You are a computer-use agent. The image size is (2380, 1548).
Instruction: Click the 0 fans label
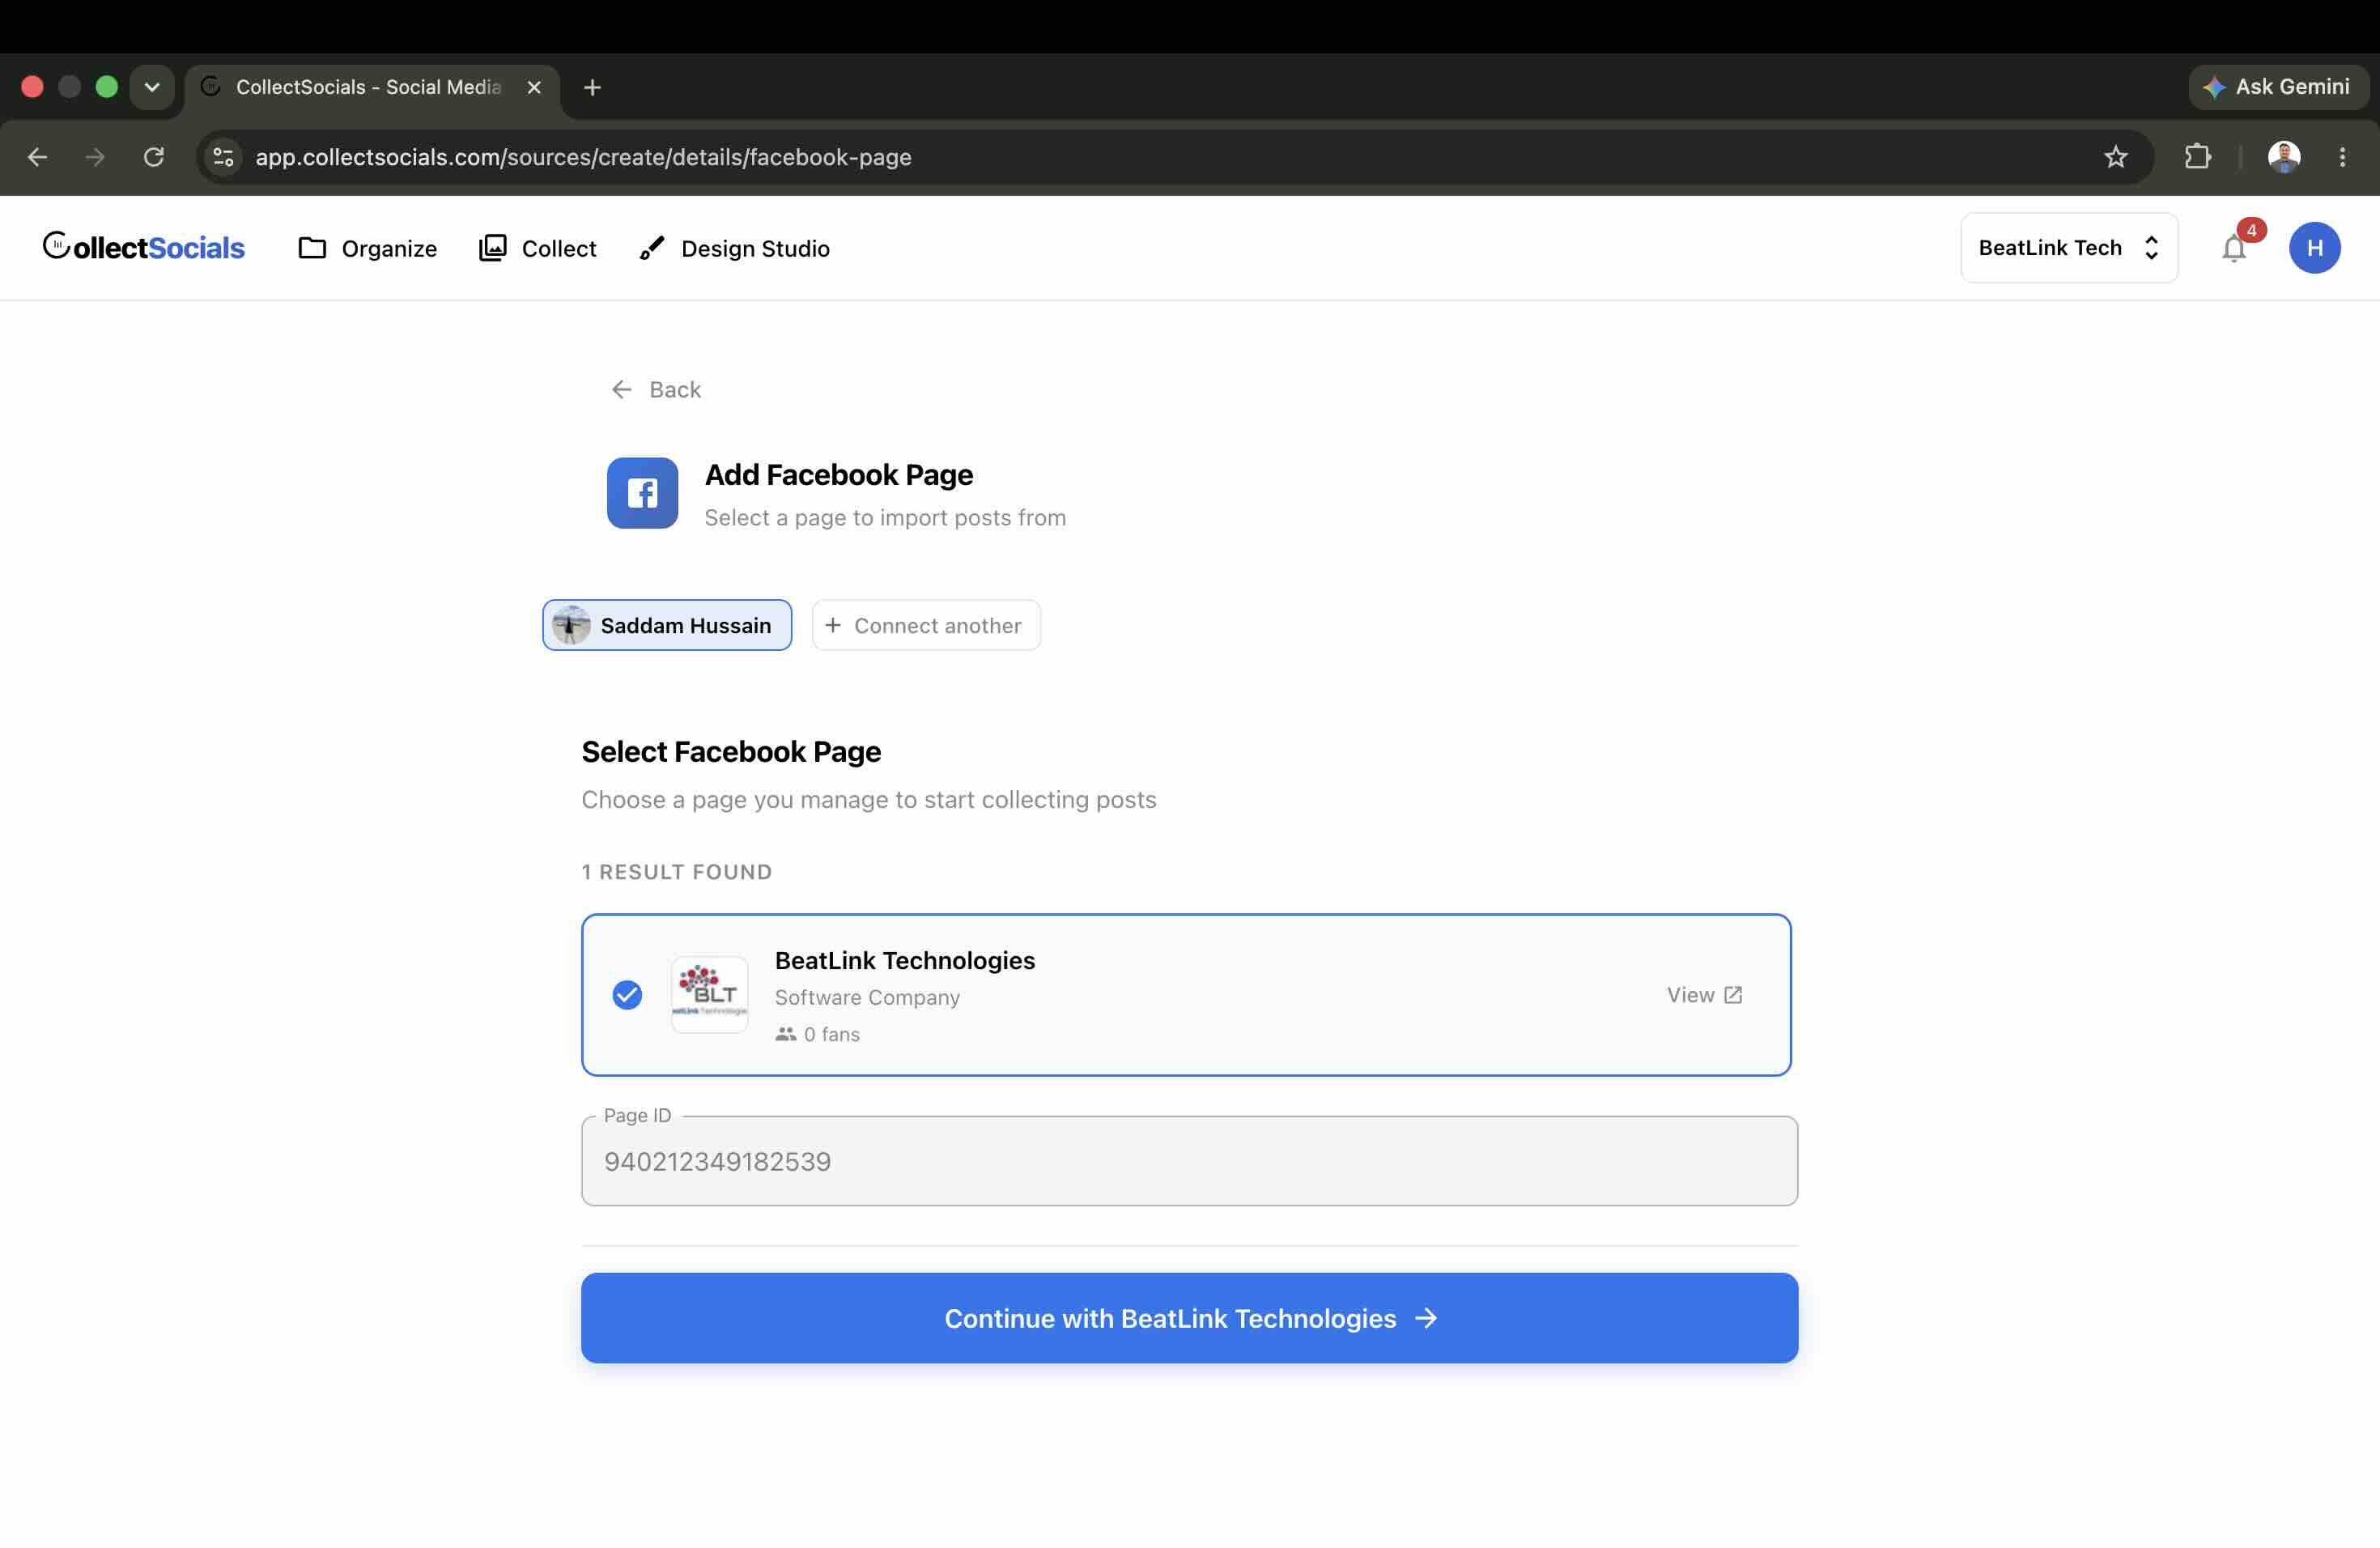831,1034
